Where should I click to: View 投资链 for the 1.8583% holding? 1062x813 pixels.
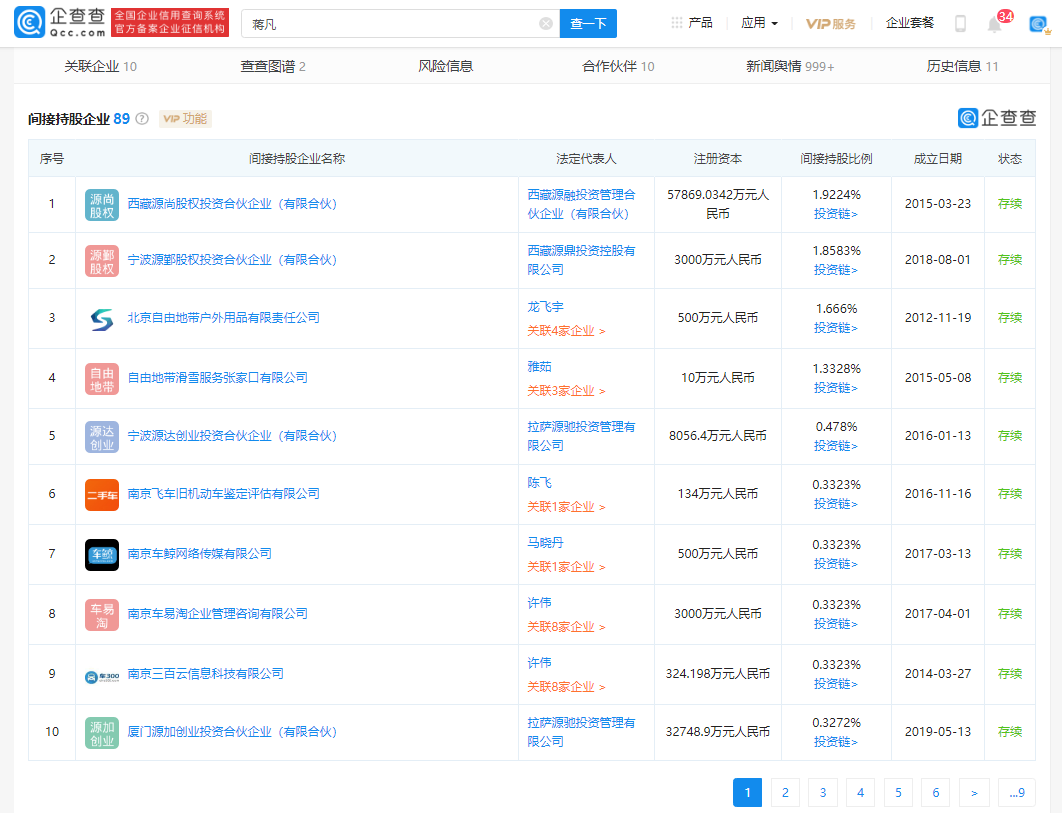pos(836,270)
